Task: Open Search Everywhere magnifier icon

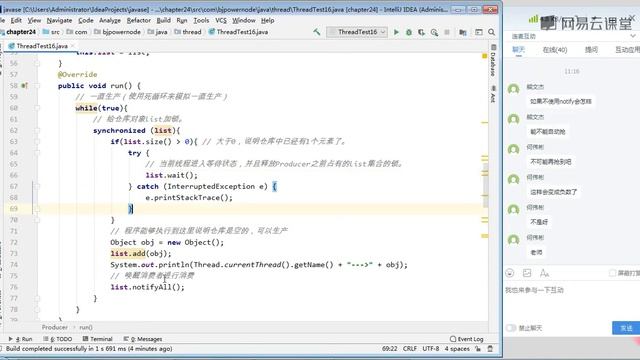Action: point(491,32)
